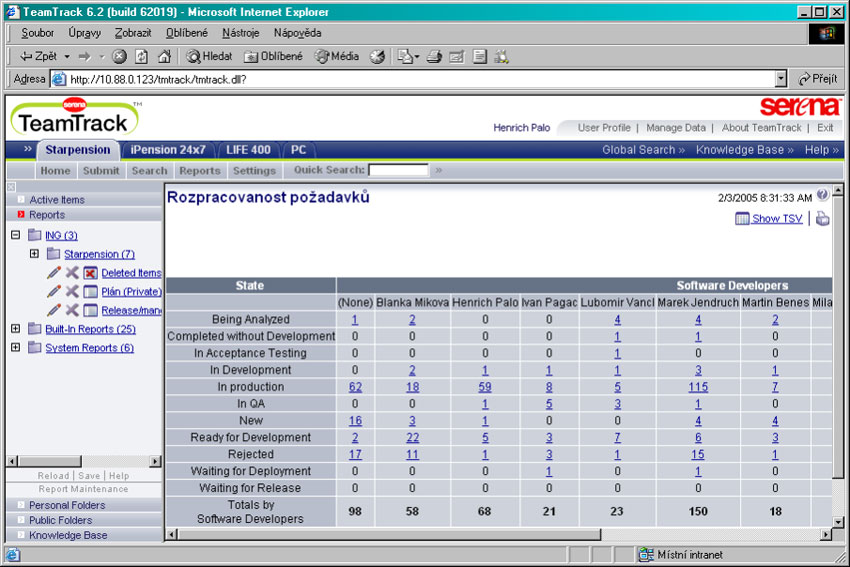Expand the Knowledge Base sidebar section
850x567 pixels.
point(68,535)
